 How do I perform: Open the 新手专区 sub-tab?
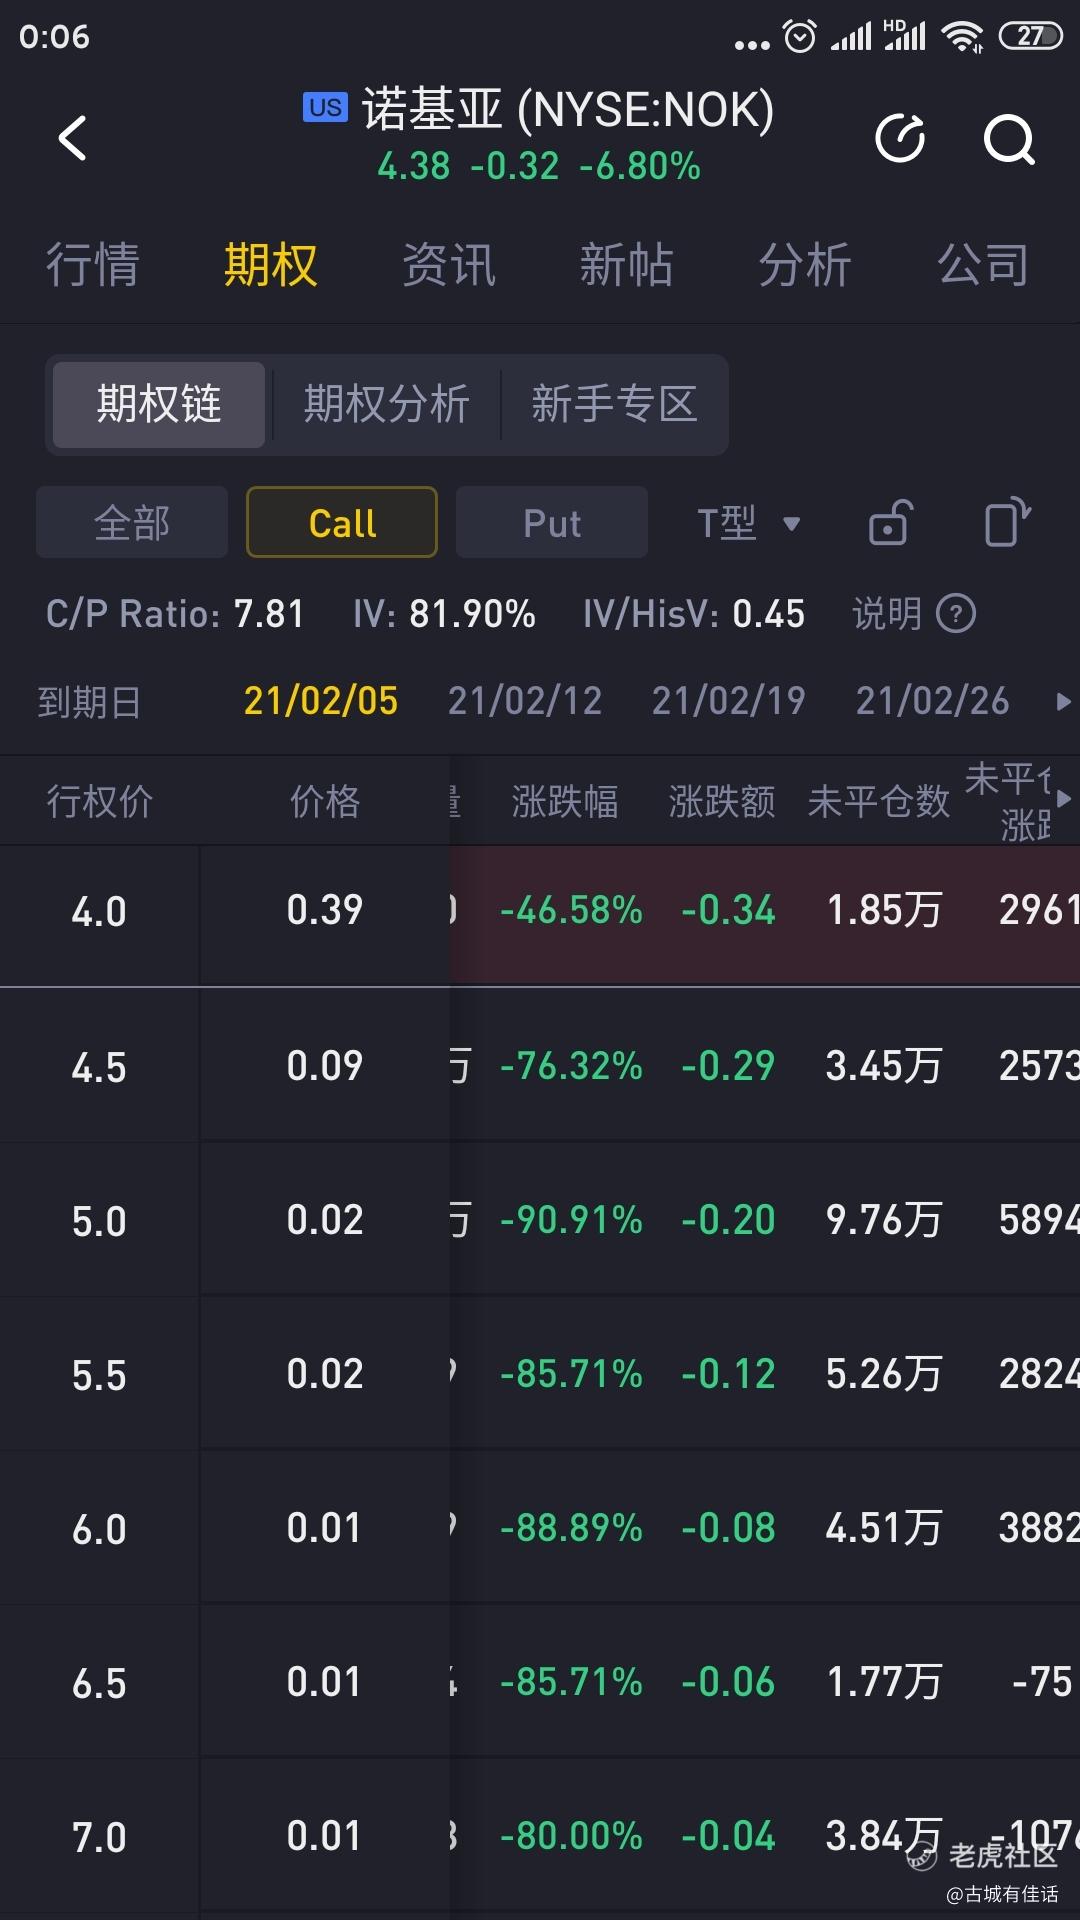click(614, 404)
